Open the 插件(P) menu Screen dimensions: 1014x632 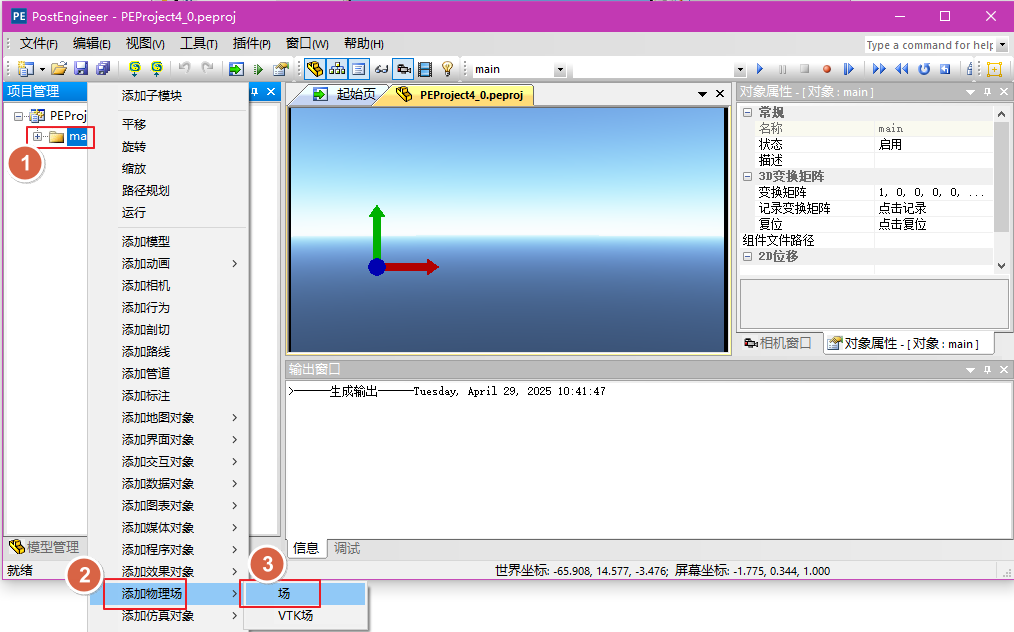click(x=252, y=43)
